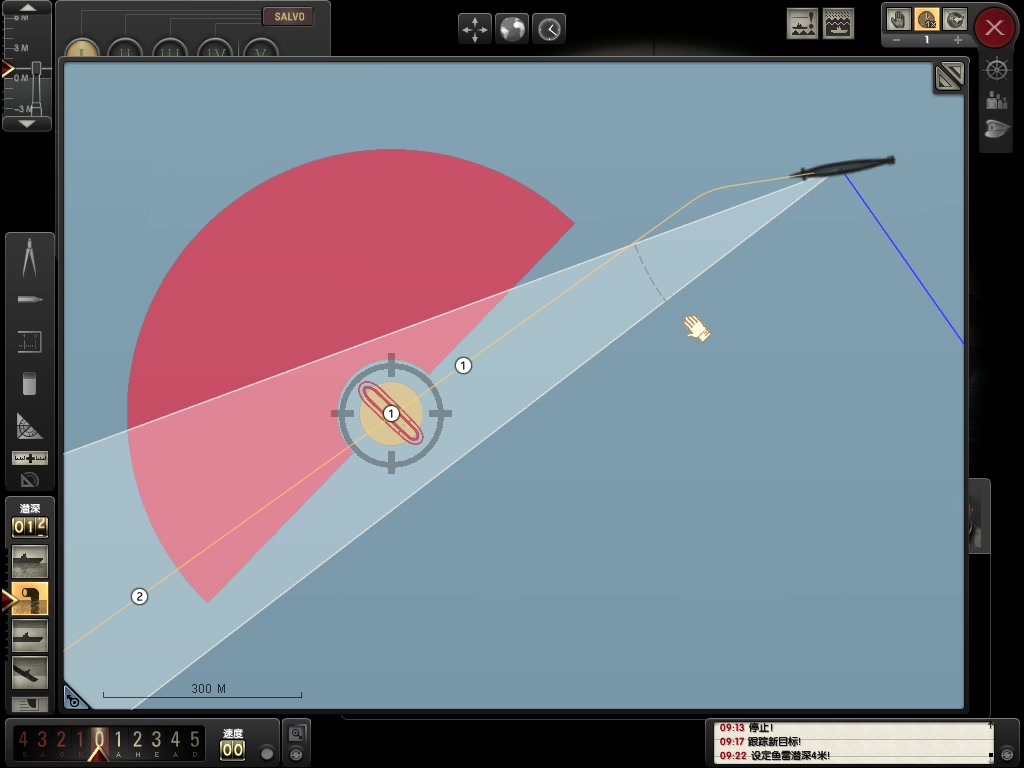1024x768 pixels.
Task: Open the captain's hat icon
Action: [x=996, y=128]
